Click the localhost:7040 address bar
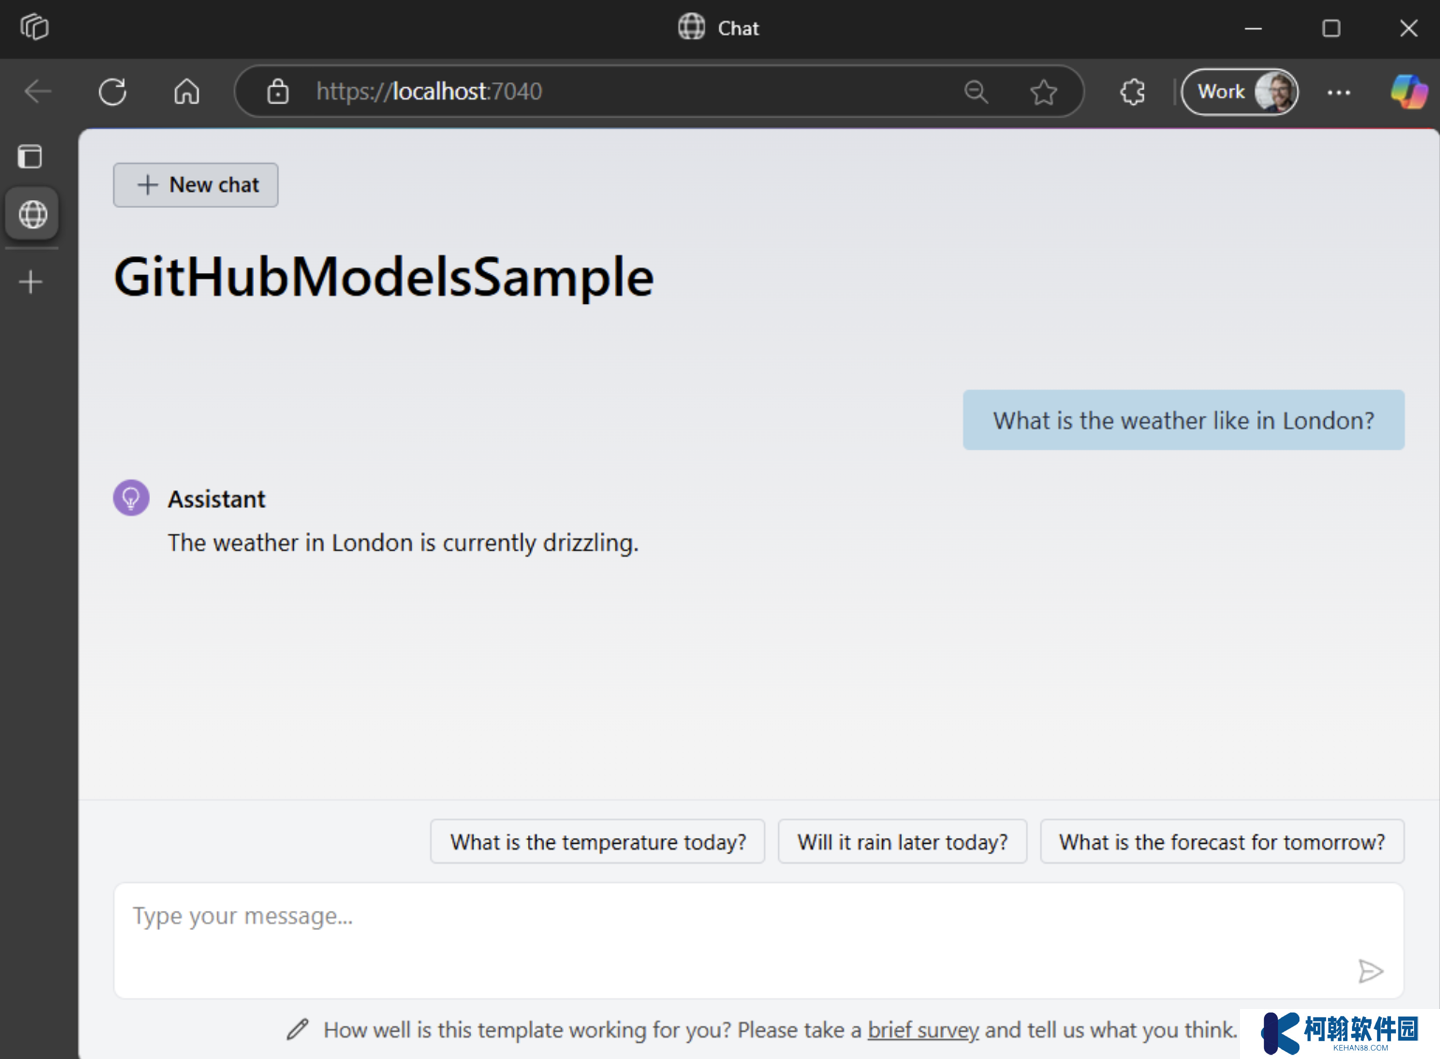This screenshot has height=1059, width=1440. click(x=659, y=91)
